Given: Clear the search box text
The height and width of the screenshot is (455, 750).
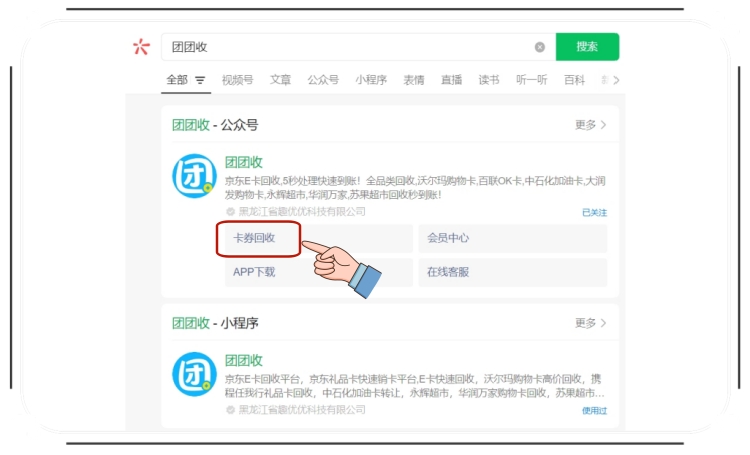Looking at the screenshot, I should coord(540,47).
